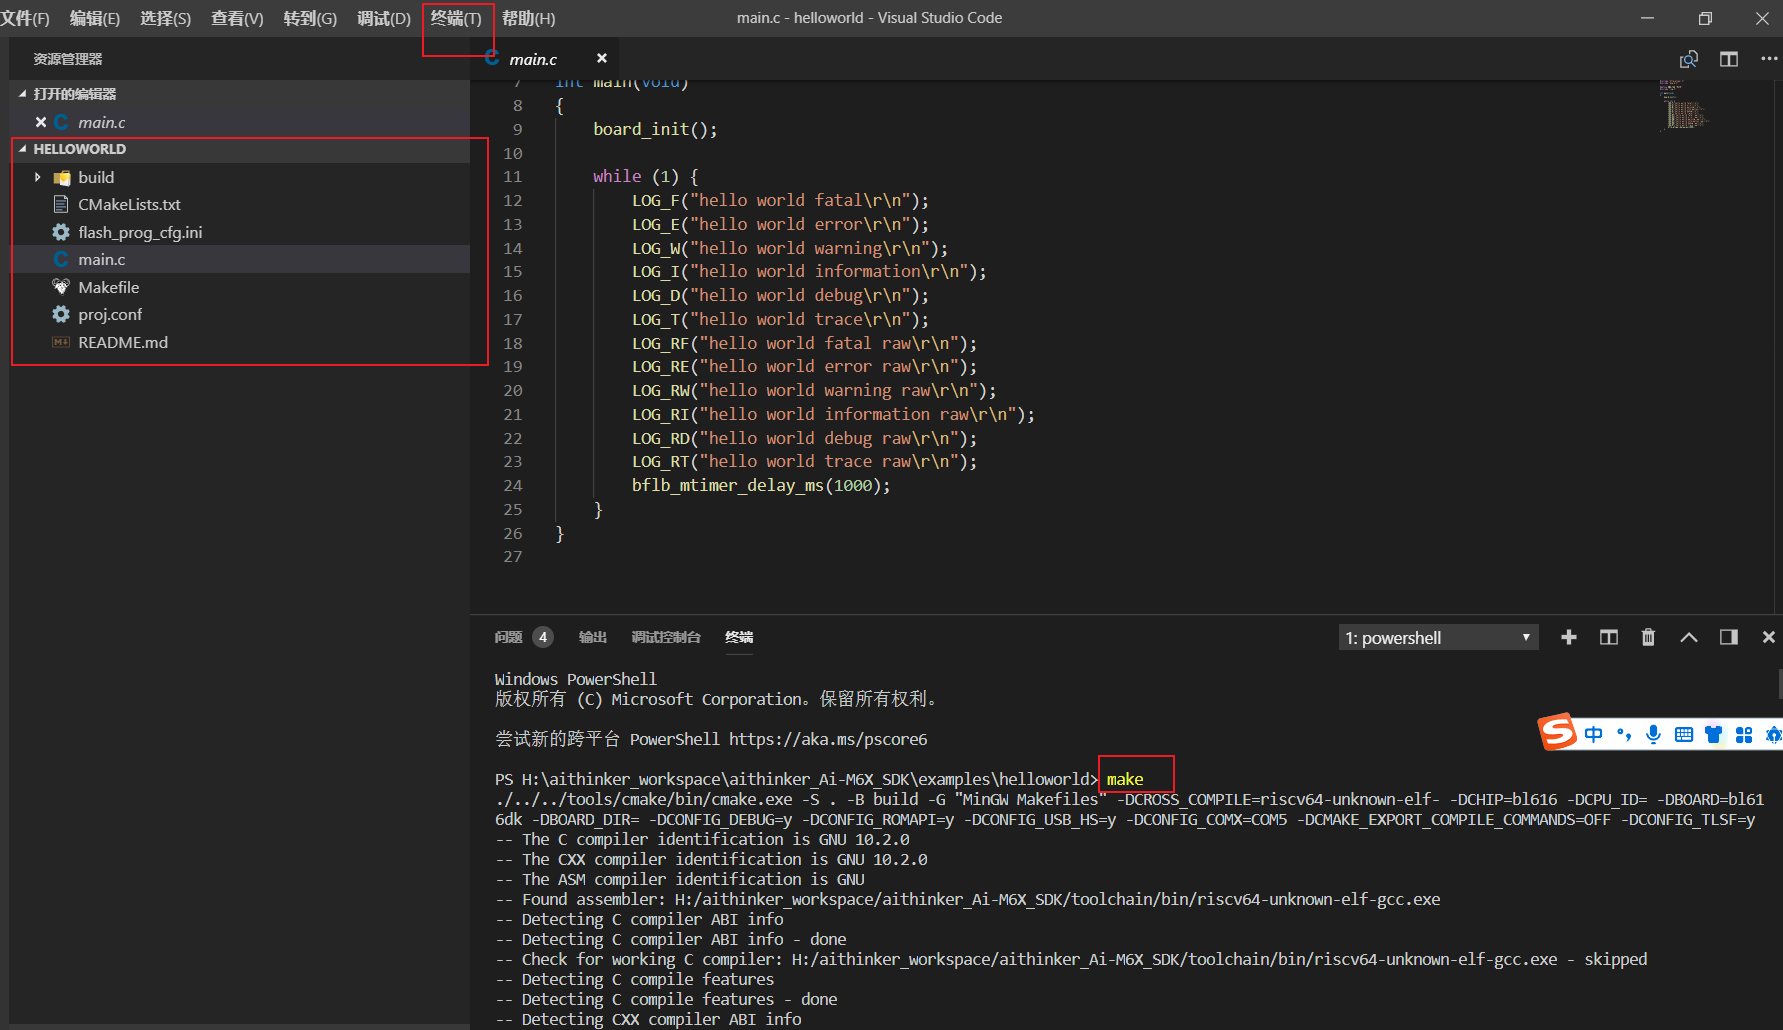This screenshot has height=1030, width=1783.
Task: Toggle Sogou Chinese/English mode 中
Action: tap(1594, 735)
